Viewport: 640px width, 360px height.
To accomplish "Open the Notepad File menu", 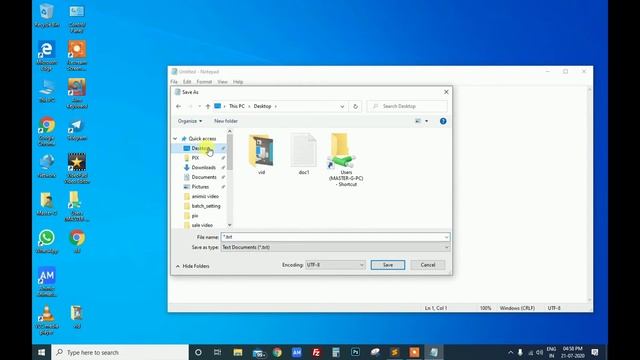I will pyautogui.click(x=174, y=82).
